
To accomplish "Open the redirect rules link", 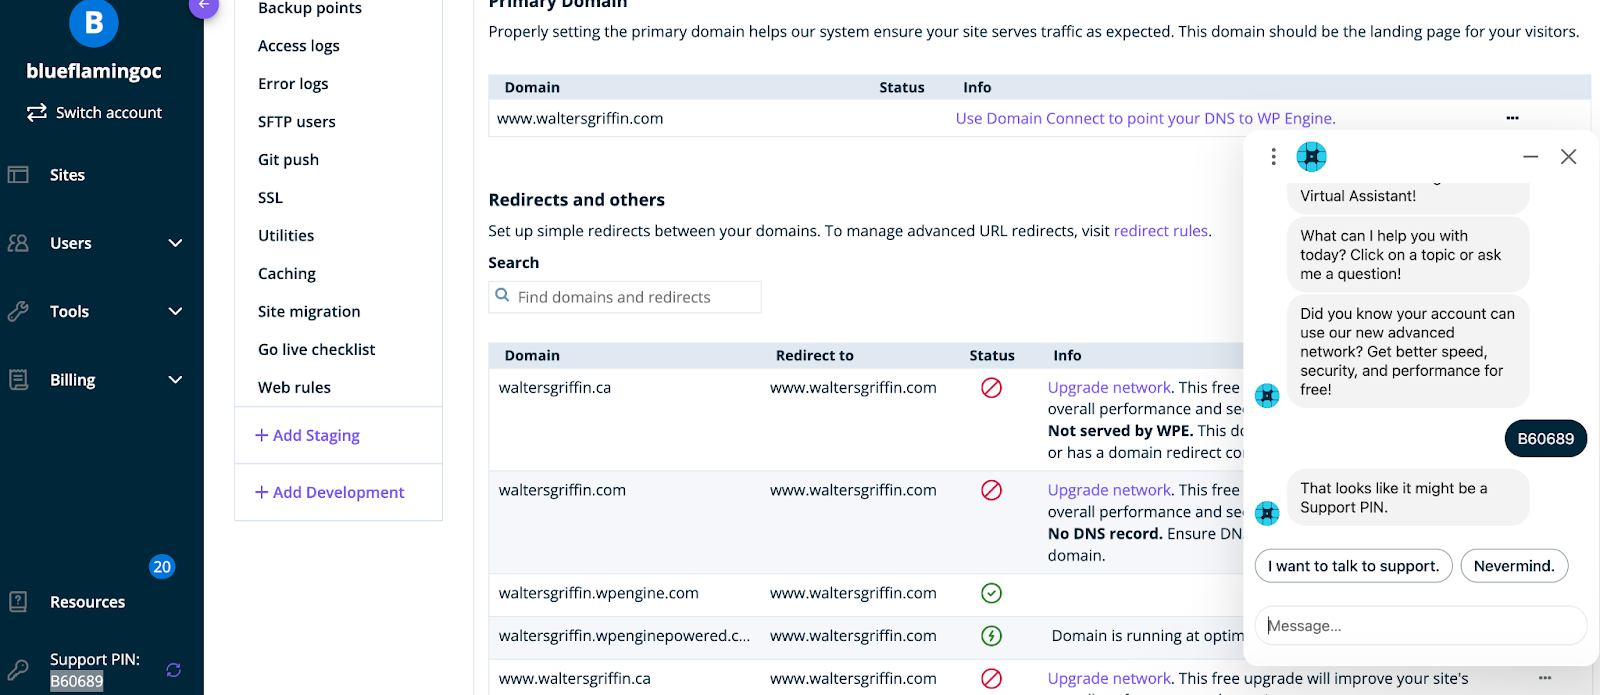I will tap(1160, 231).
